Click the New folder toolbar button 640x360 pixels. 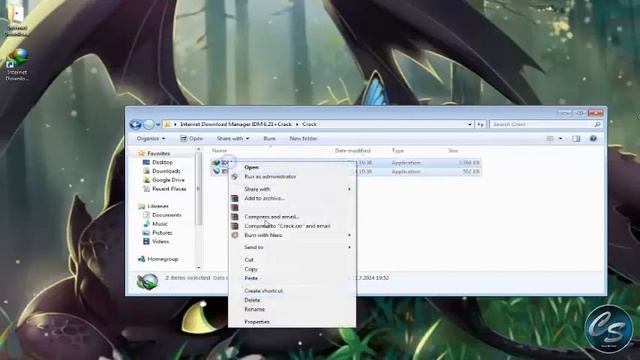tap(303, 139)
